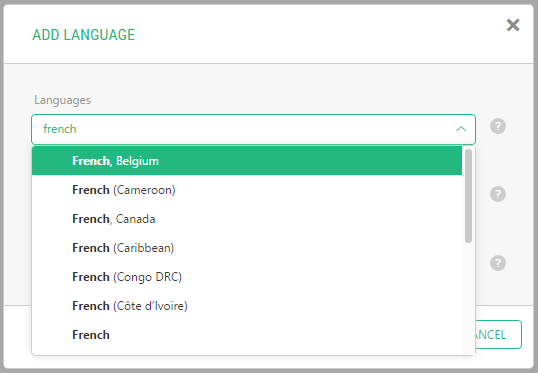
Task: Click the partially hidden Cancel button
Action: point(499,335)
